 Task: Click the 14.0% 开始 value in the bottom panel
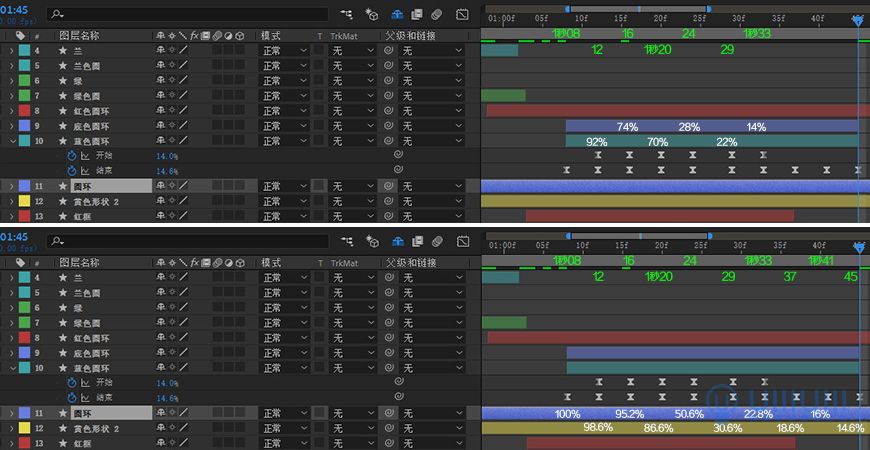(x=166, y=383)
